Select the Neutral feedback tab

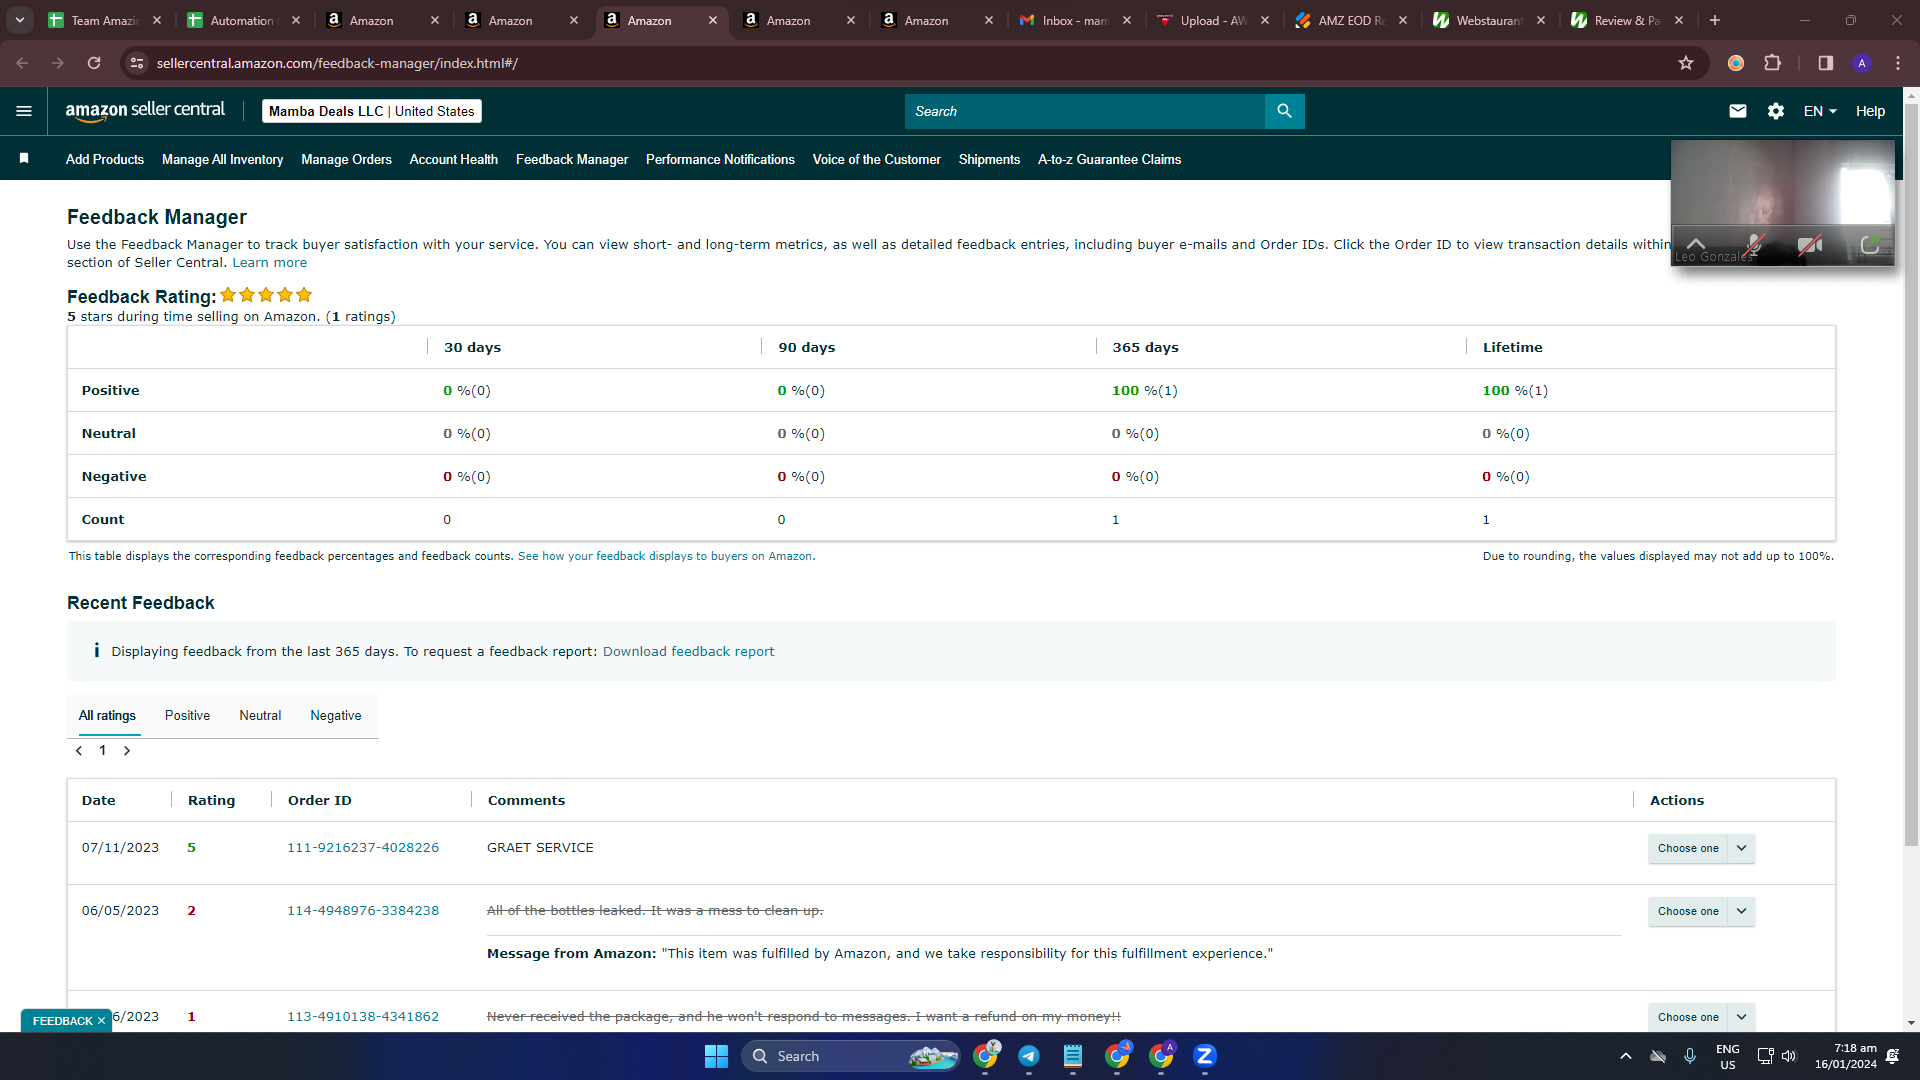coord(260,716)
